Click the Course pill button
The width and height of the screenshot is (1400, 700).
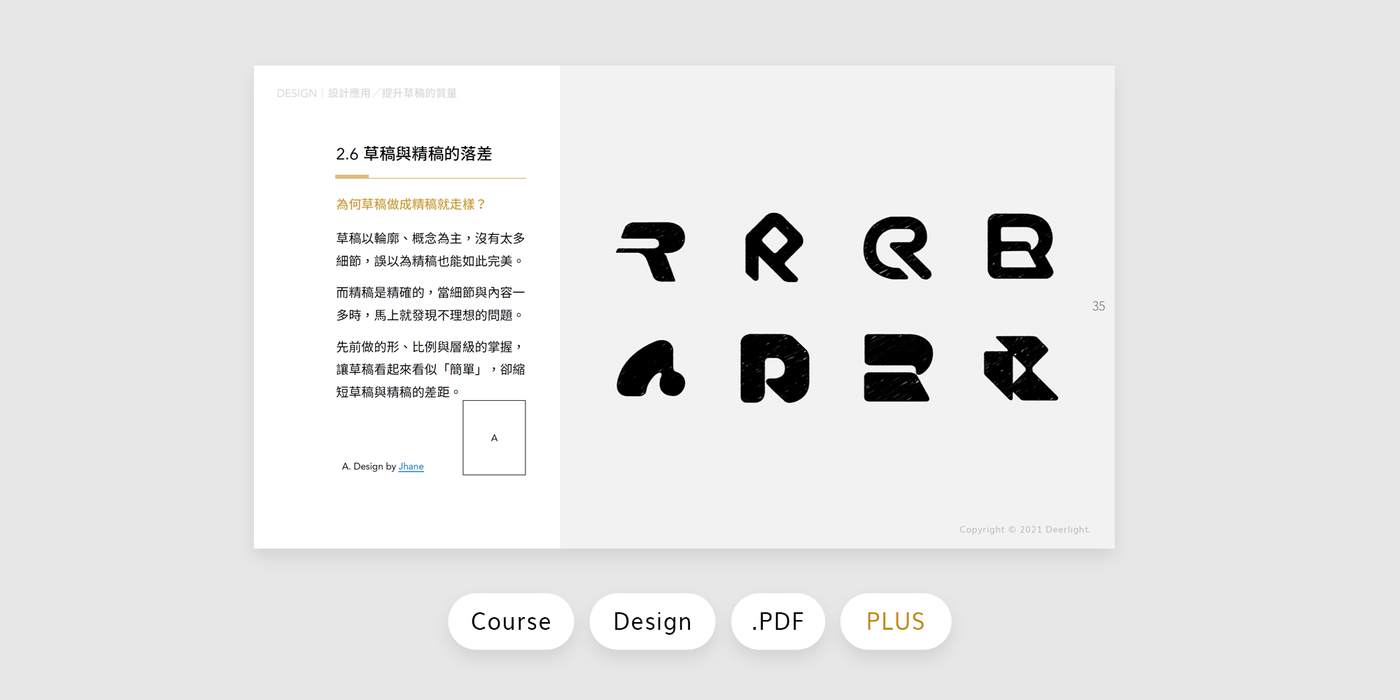[x=511, y=621]
